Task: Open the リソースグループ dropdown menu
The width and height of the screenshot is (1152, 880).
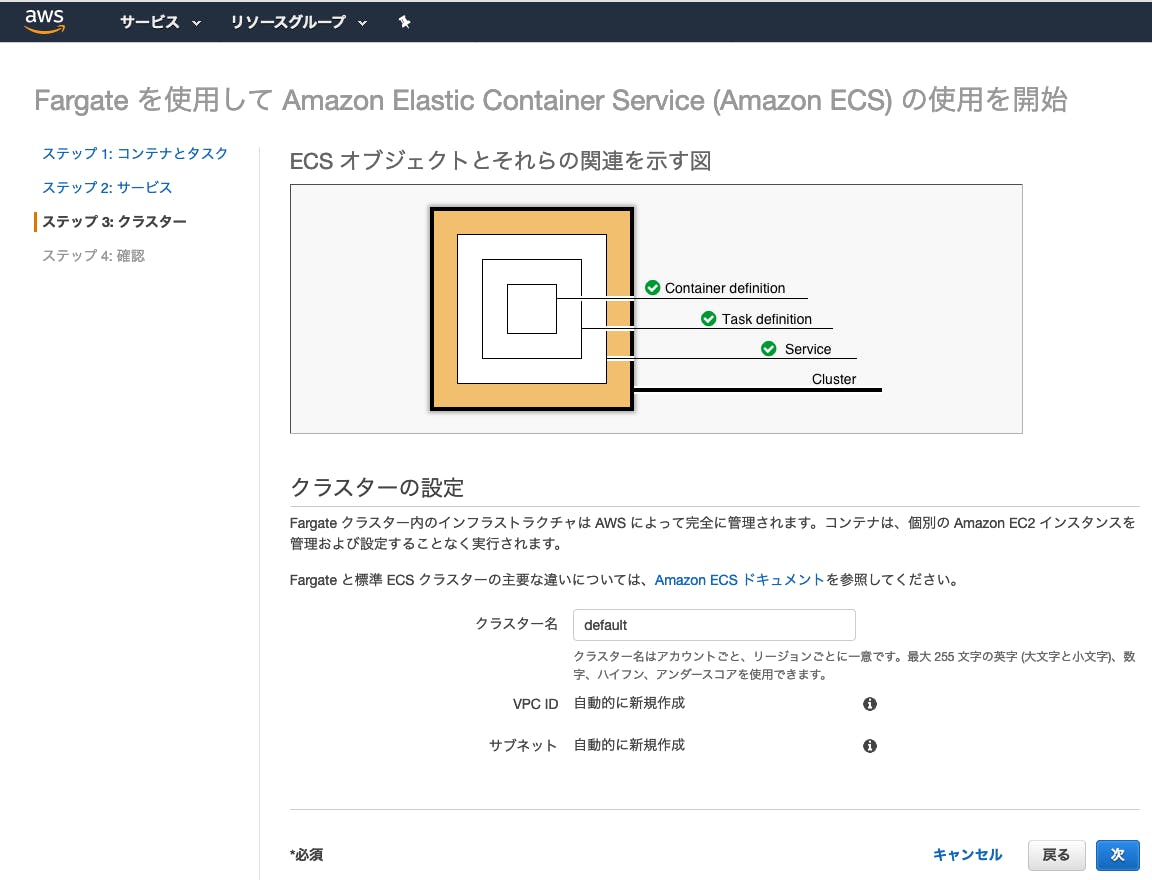Action: click(298, 22)
